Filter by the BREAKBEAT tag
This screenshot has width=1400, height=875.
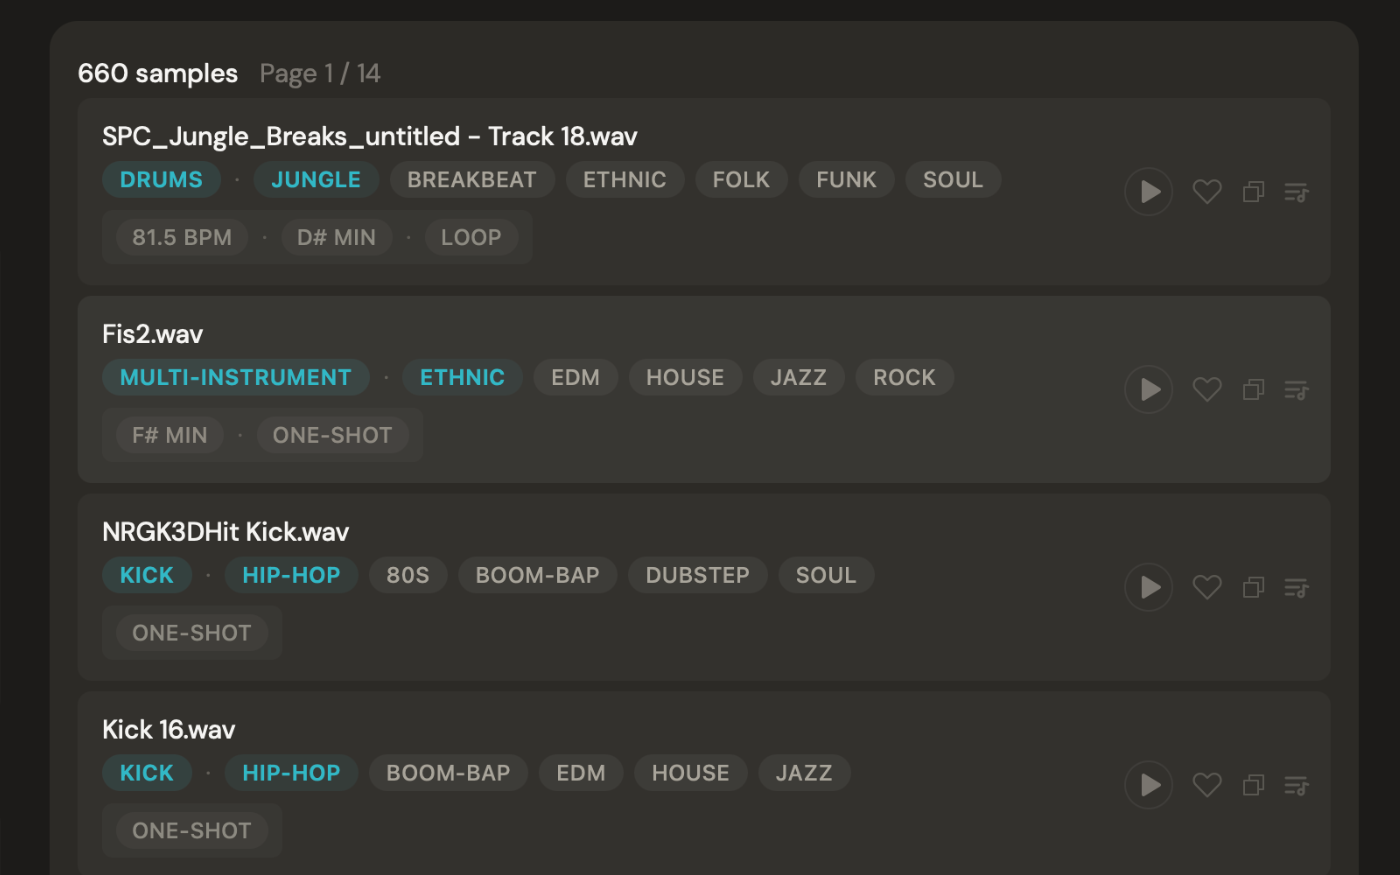pyautogui.click(x=472, y=180)
